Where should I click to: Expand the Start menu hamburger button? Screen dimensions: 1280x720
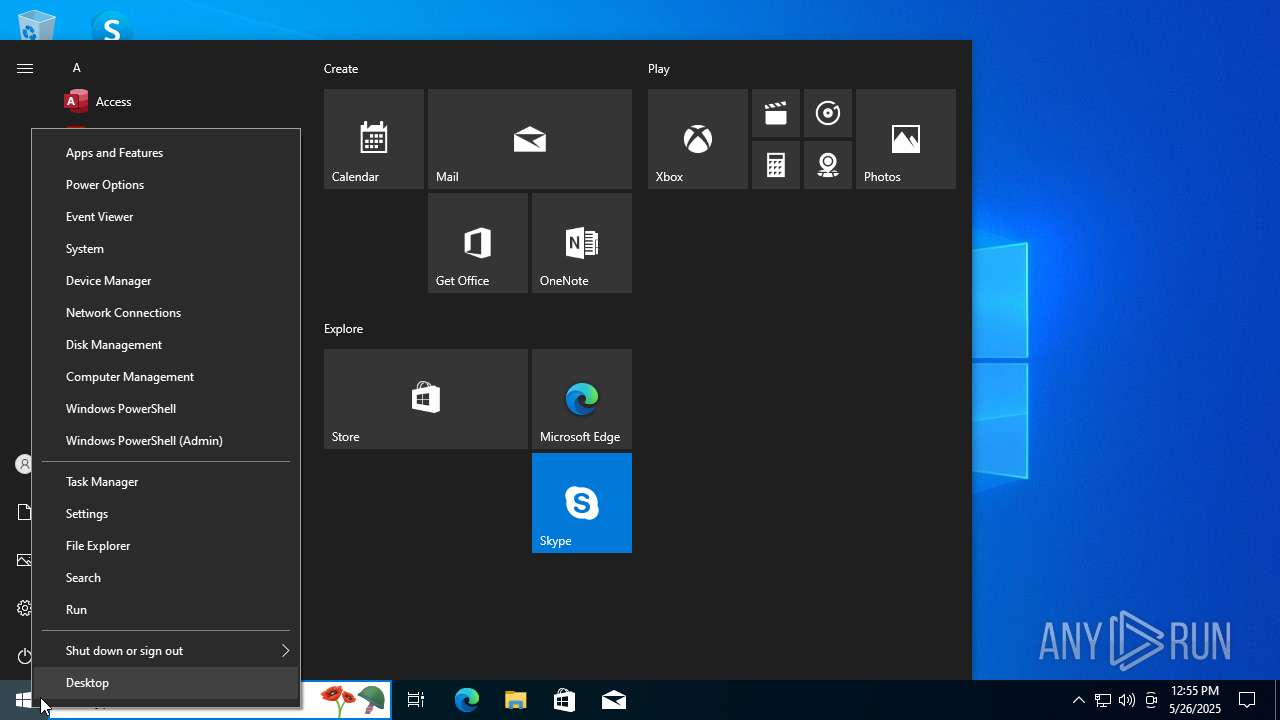tap(25, 68)
